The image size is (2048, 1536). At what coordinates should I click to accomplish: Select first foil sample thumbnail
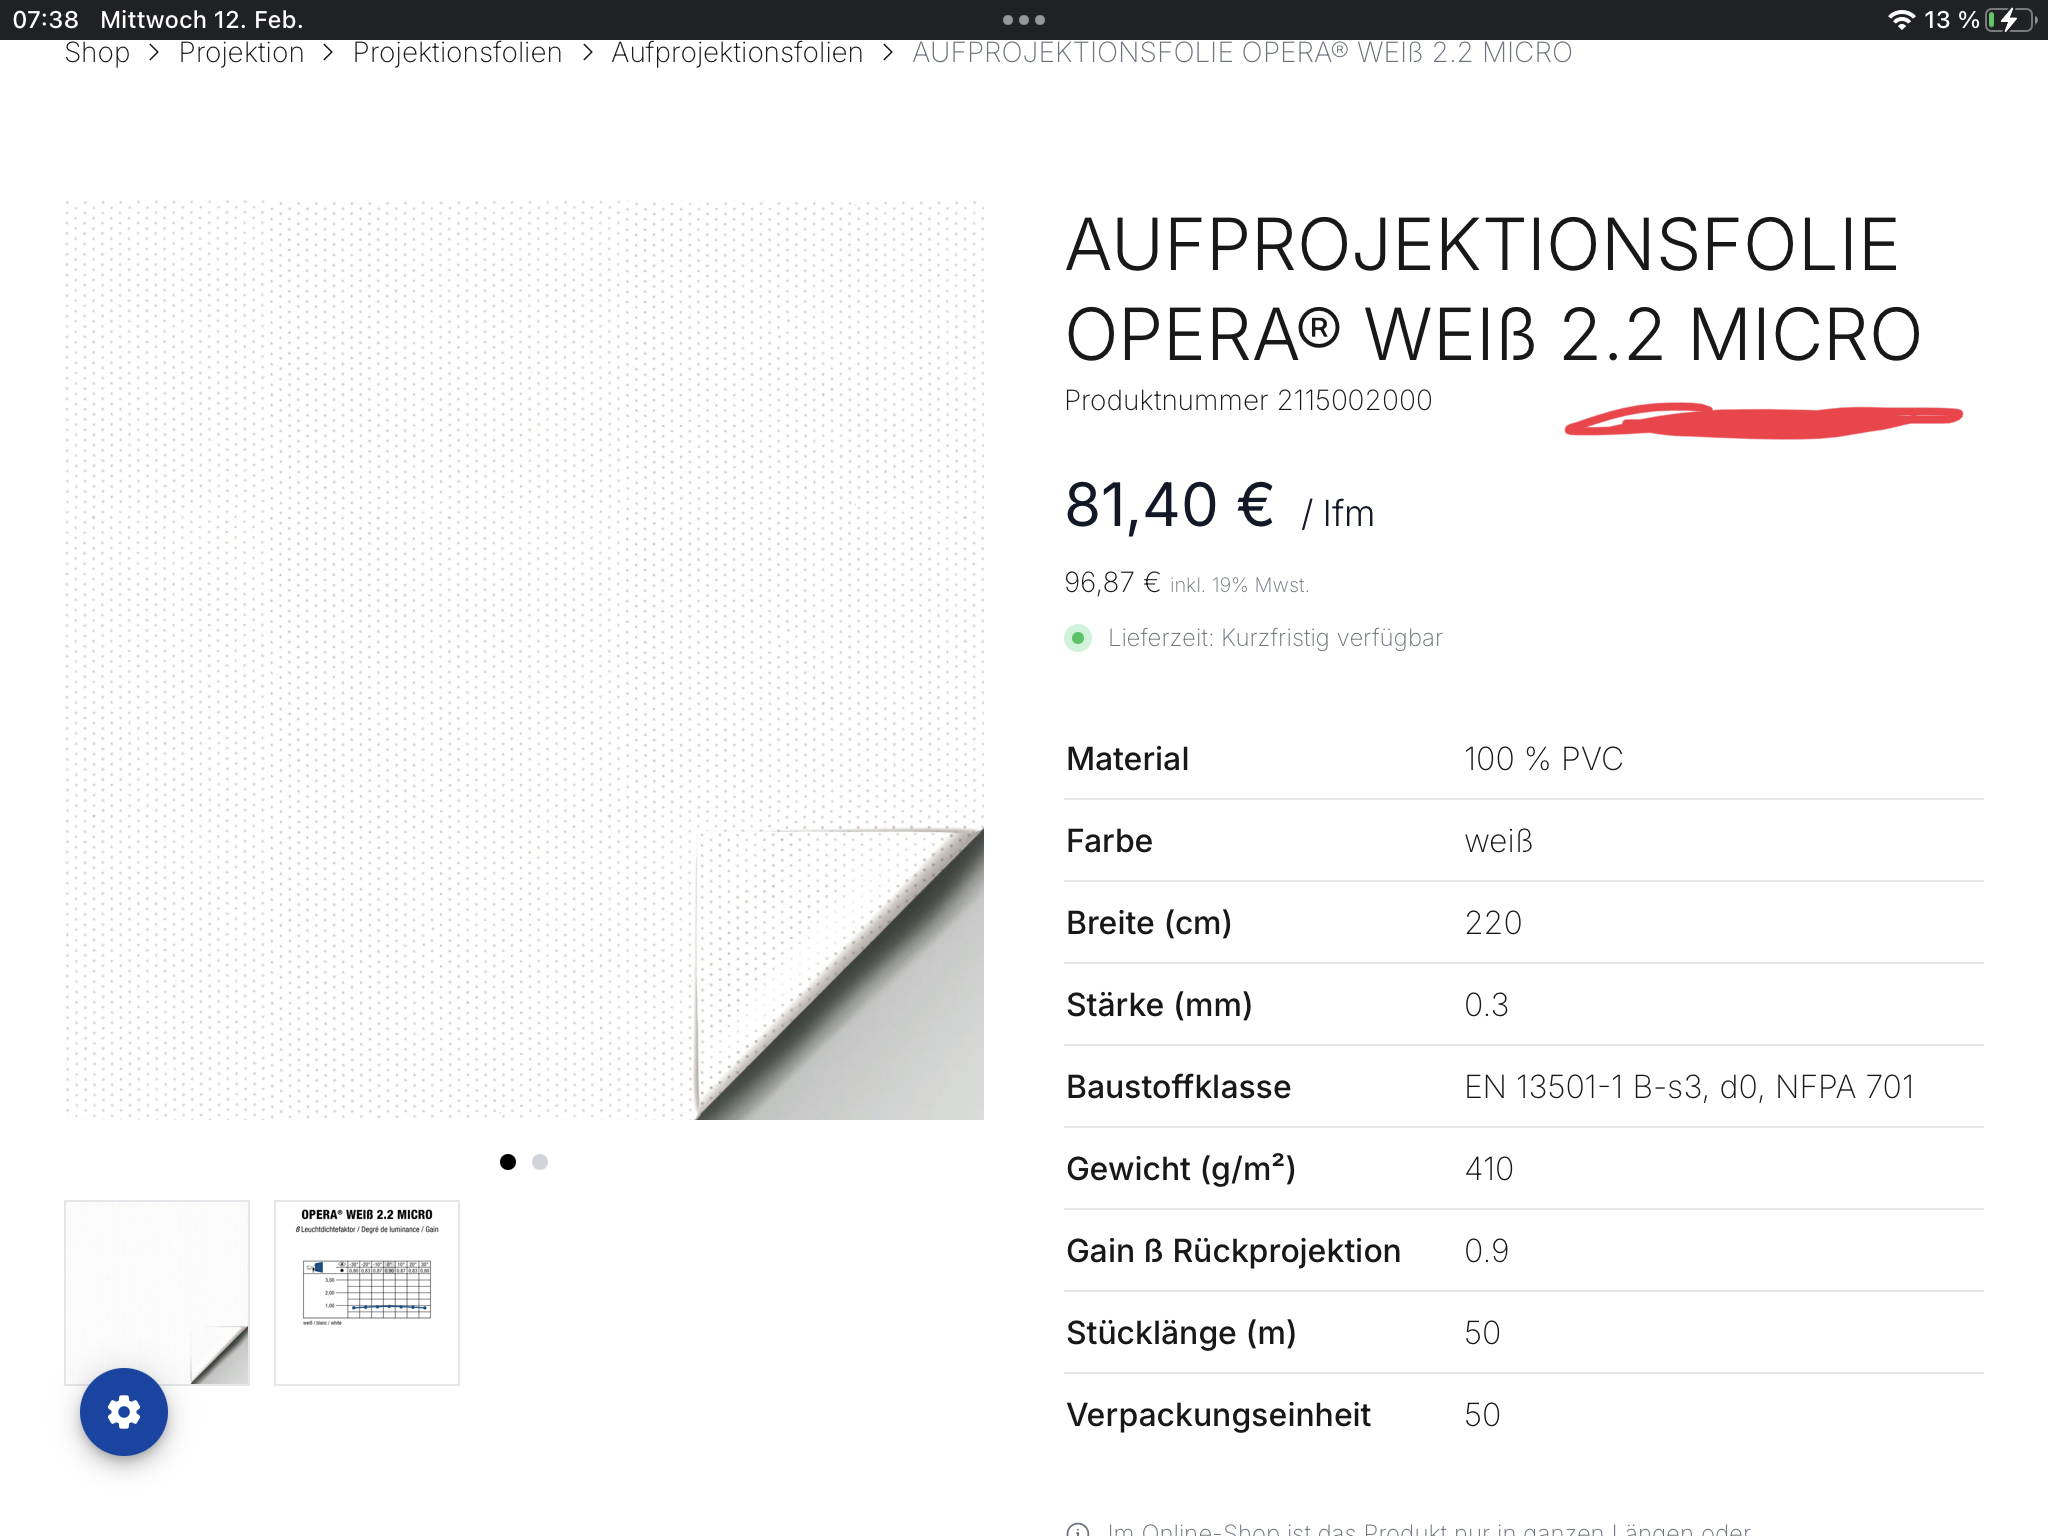click(x=157, y=1292)
